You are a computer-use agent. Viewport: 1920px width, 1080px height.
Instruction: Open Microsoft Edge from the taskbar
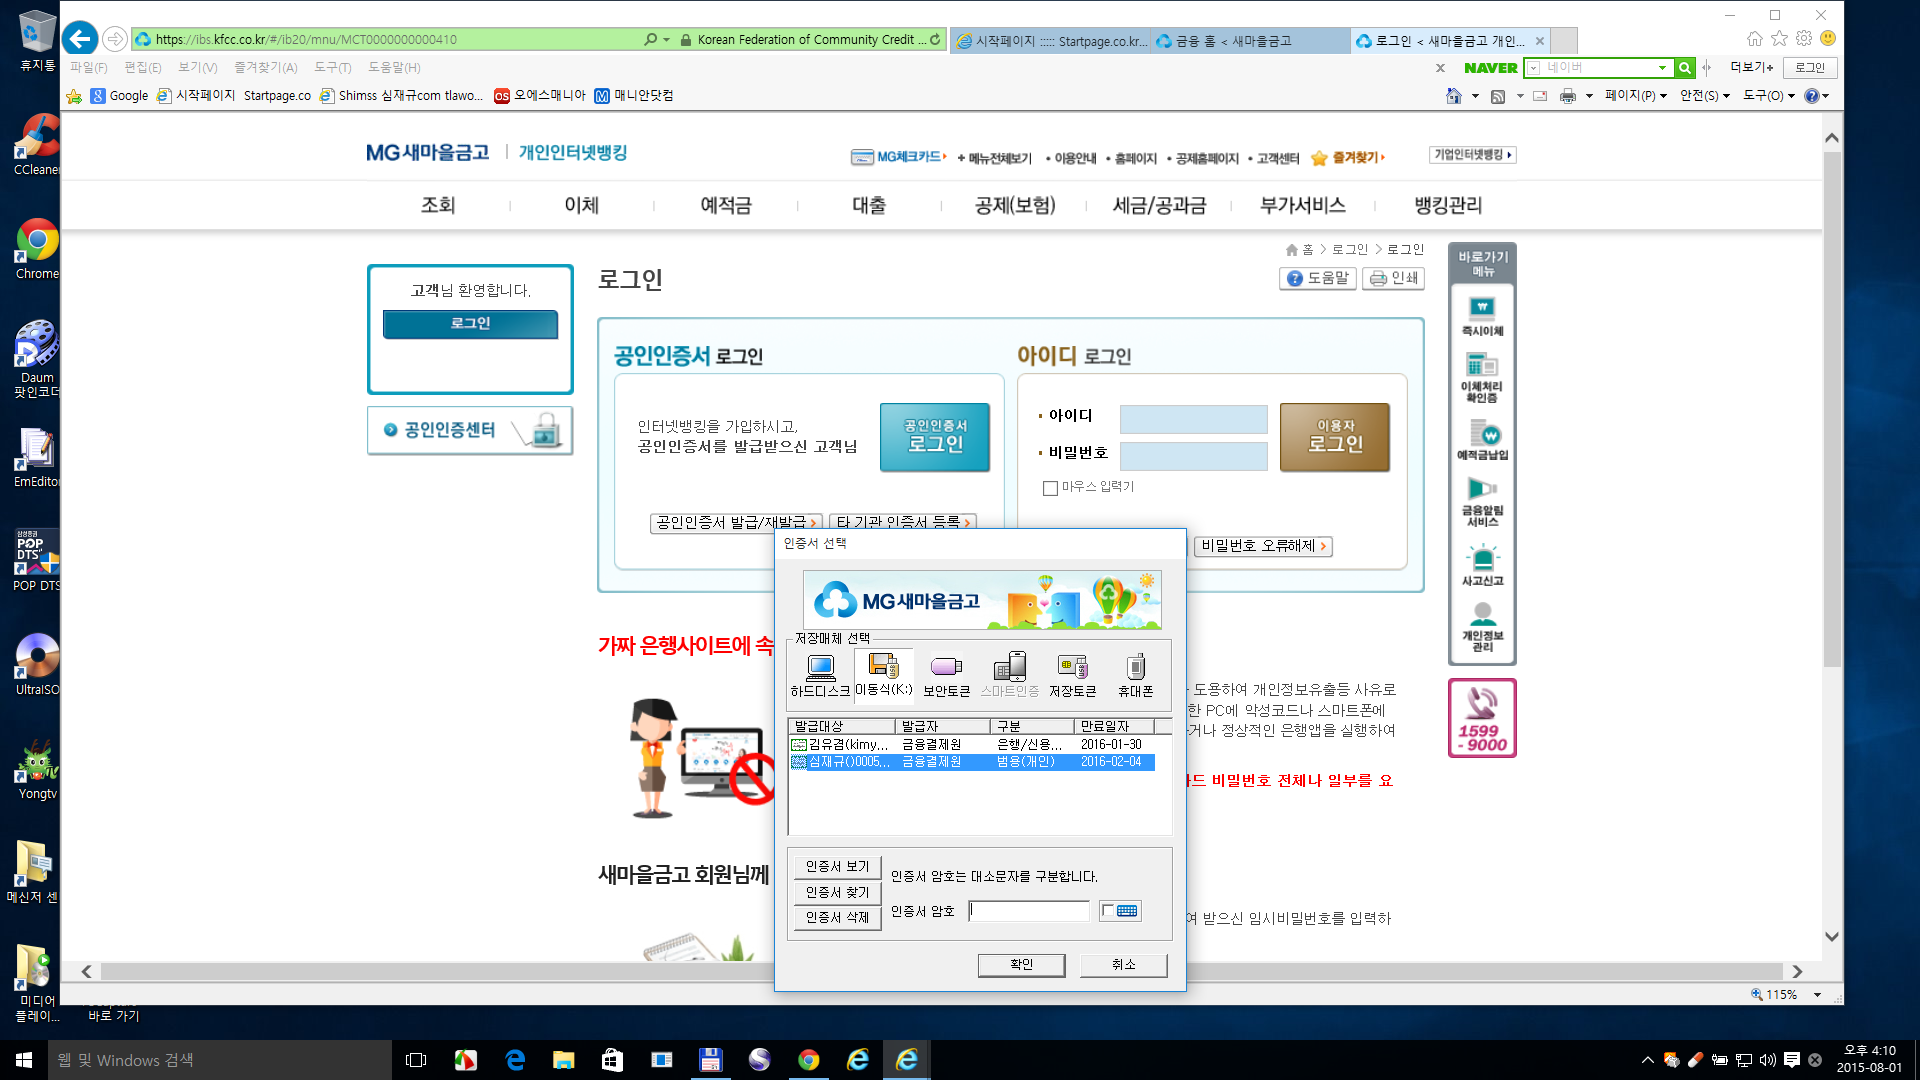[x=515, y=1060]
